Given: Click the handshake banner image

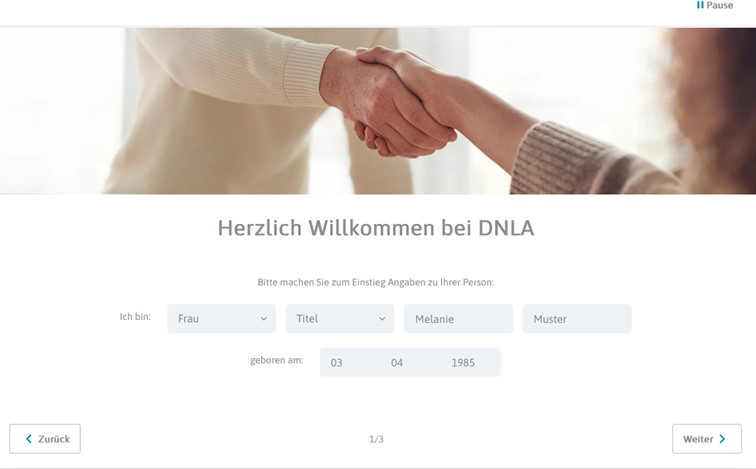Looking at the screenshot, I should click(378, 111).
